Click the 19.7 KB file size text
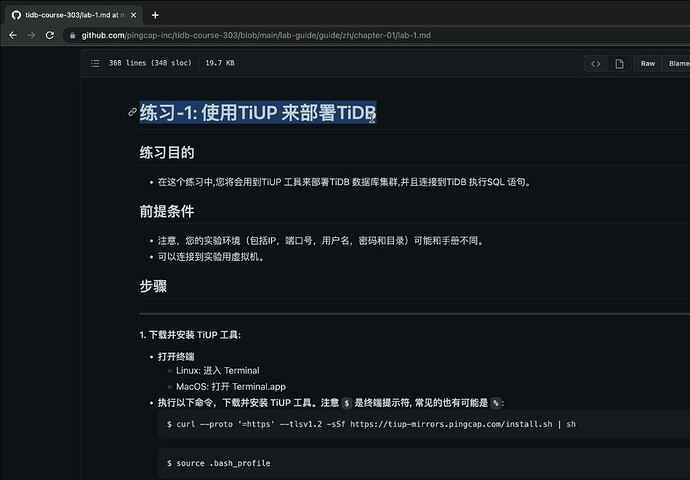This screenshot has width=690, height=480. [x=220, y=63]
